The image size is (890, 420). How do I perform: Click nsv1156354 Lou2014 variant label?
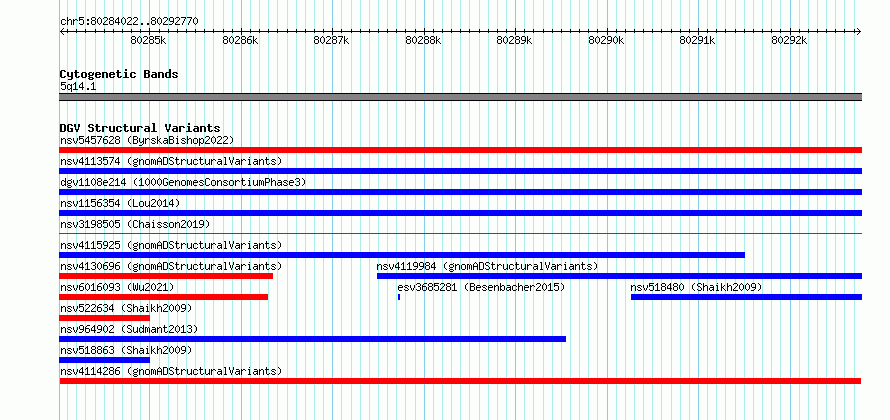point(120,203)
